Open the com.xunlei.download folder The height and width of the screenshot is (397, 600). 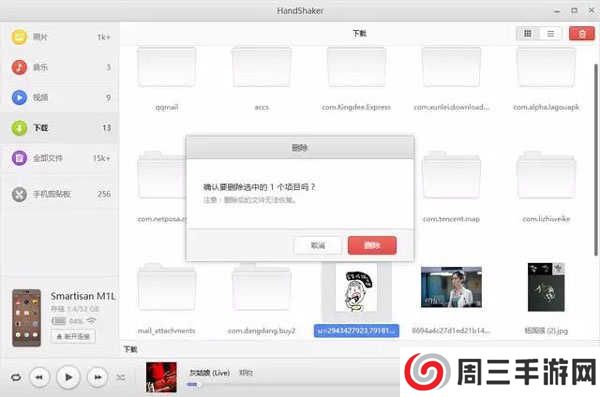[451, 67]
